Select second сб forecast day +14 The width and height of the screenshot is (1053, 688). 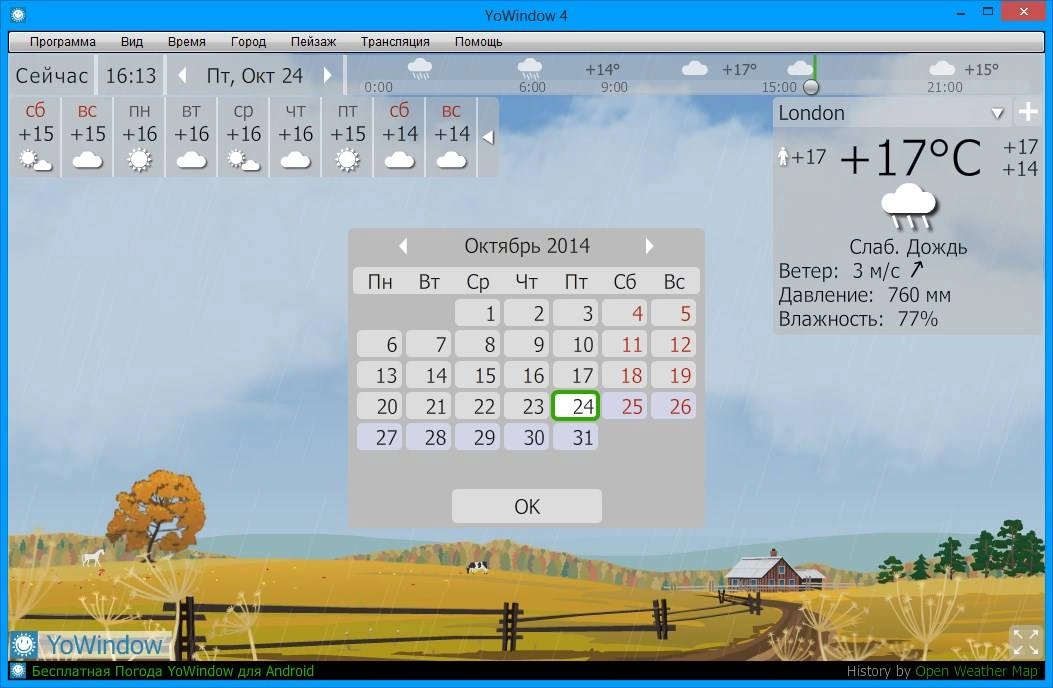(x=400, y=137)
